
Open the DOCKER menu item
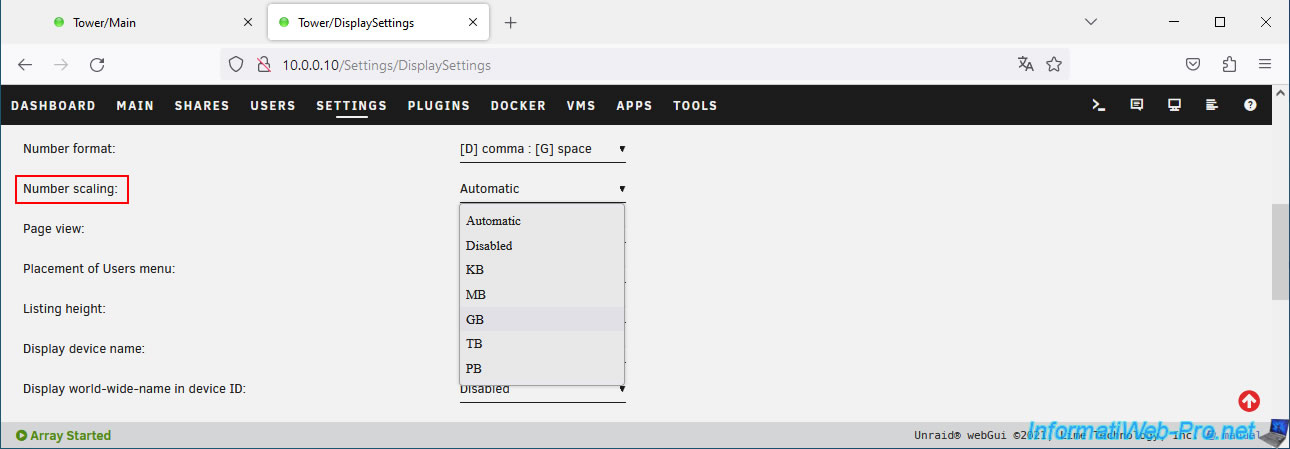(x=518, y=105)
